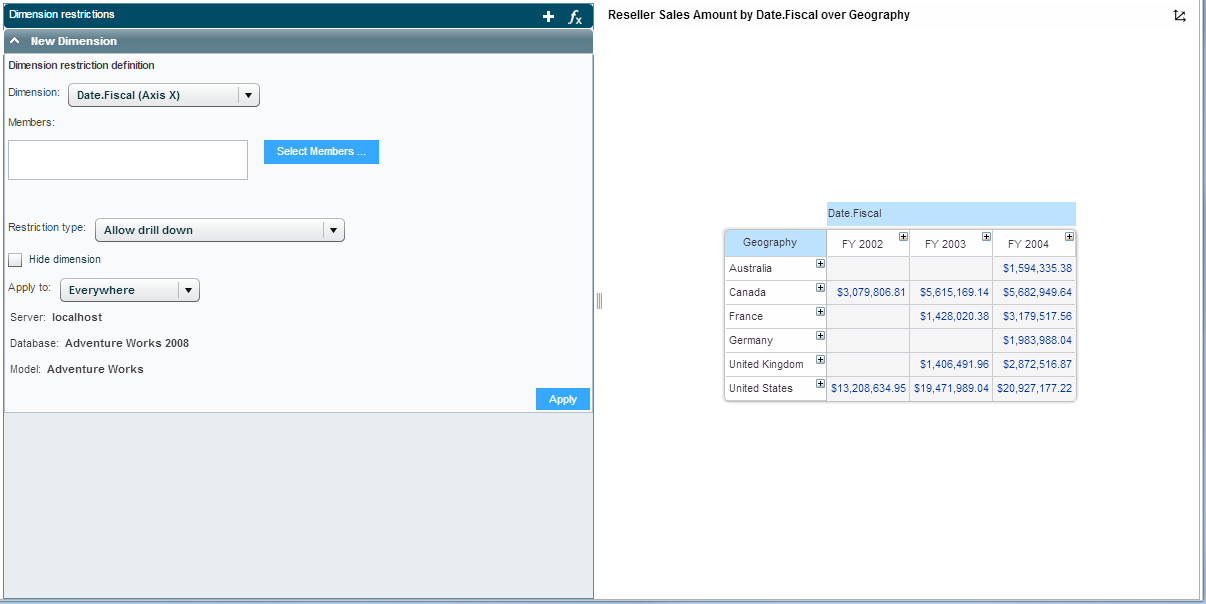Expand the Australia row
This screenshot has width=1206, height=604.
(x=820, y=264)
